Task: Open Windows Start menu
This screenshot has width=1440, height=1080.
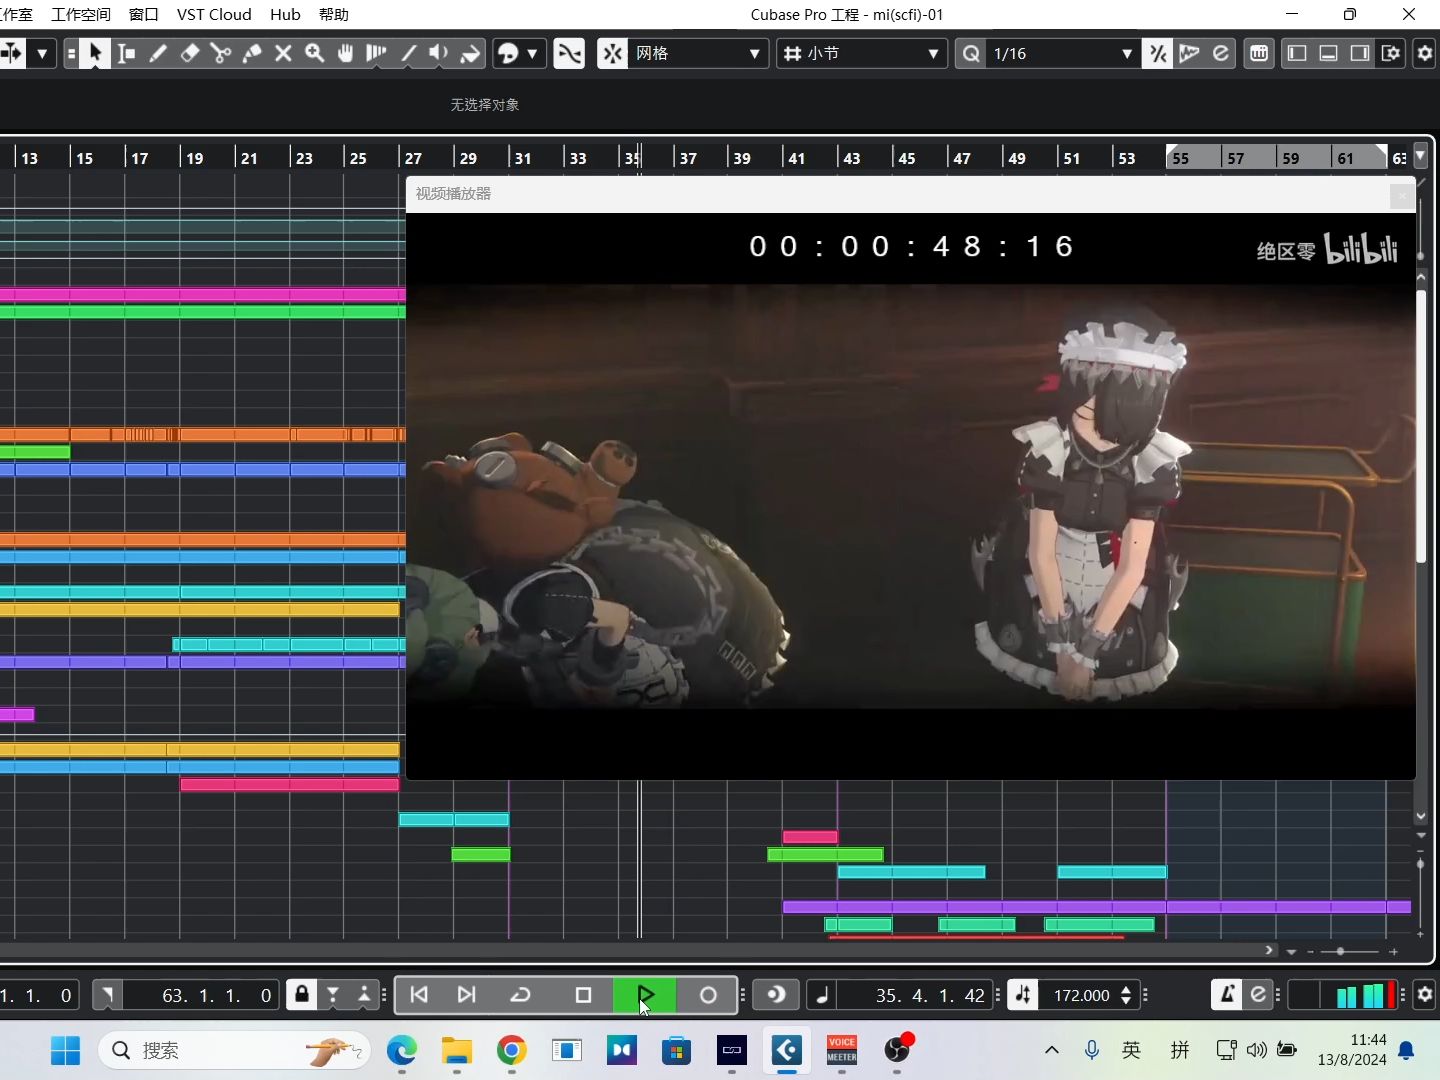Action: click(x=66, y=1050)
